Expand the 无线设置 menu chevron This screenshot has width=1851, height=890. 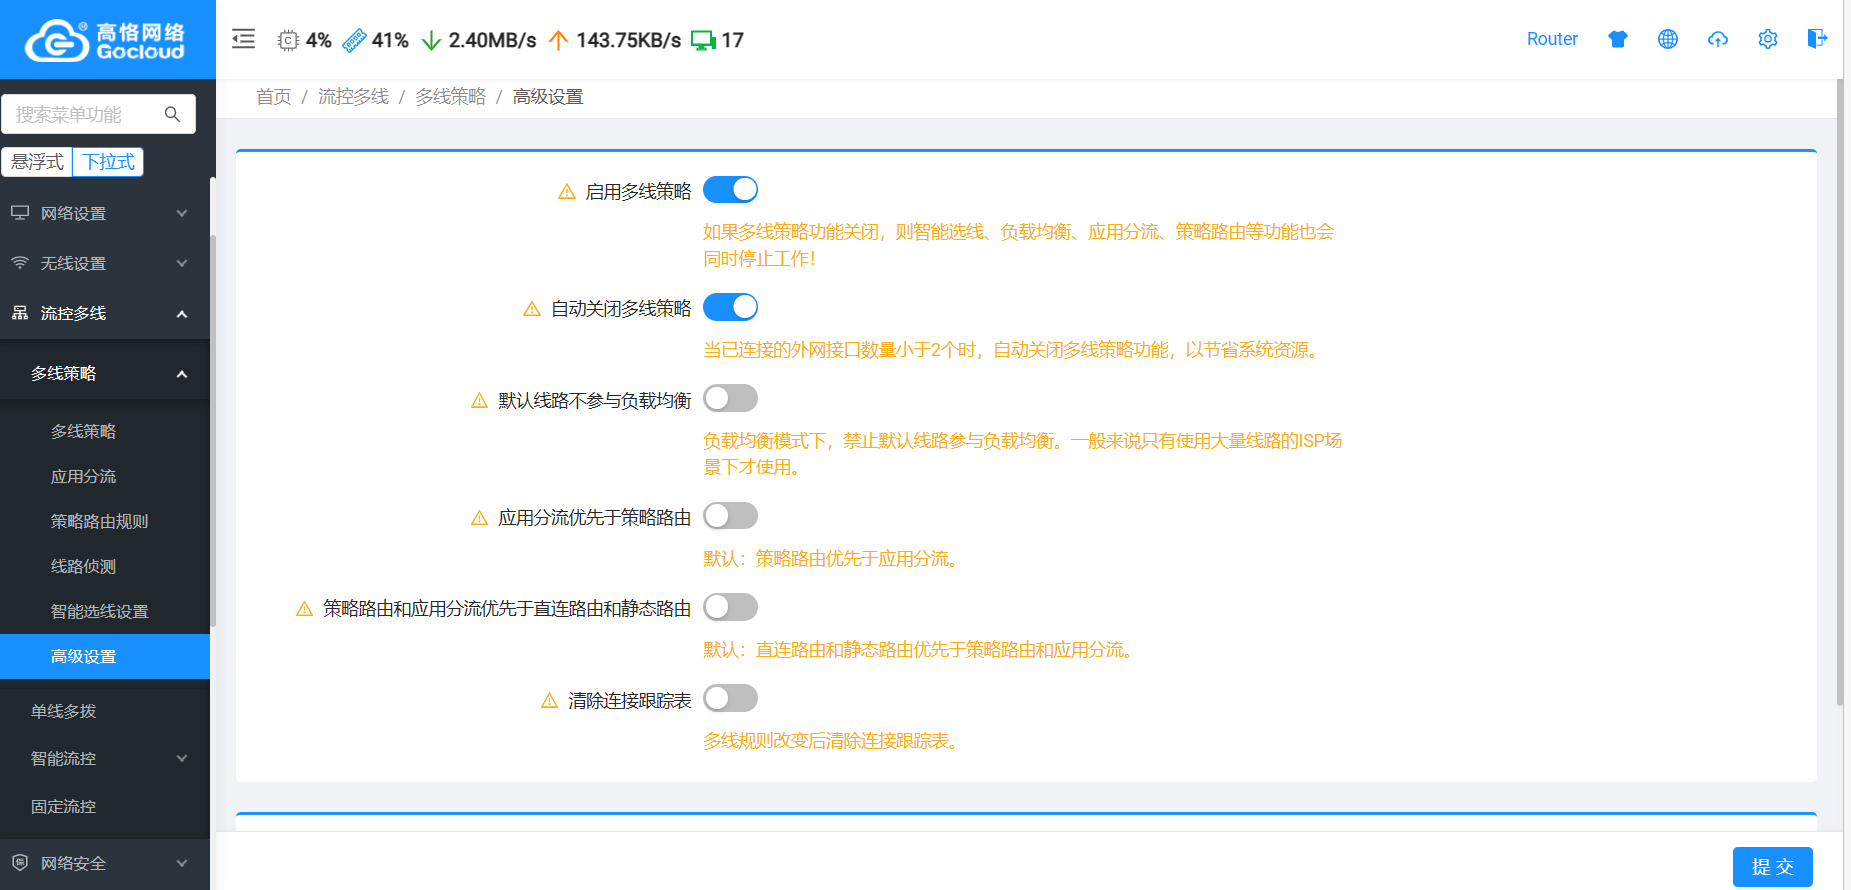(x=182, y=263)
